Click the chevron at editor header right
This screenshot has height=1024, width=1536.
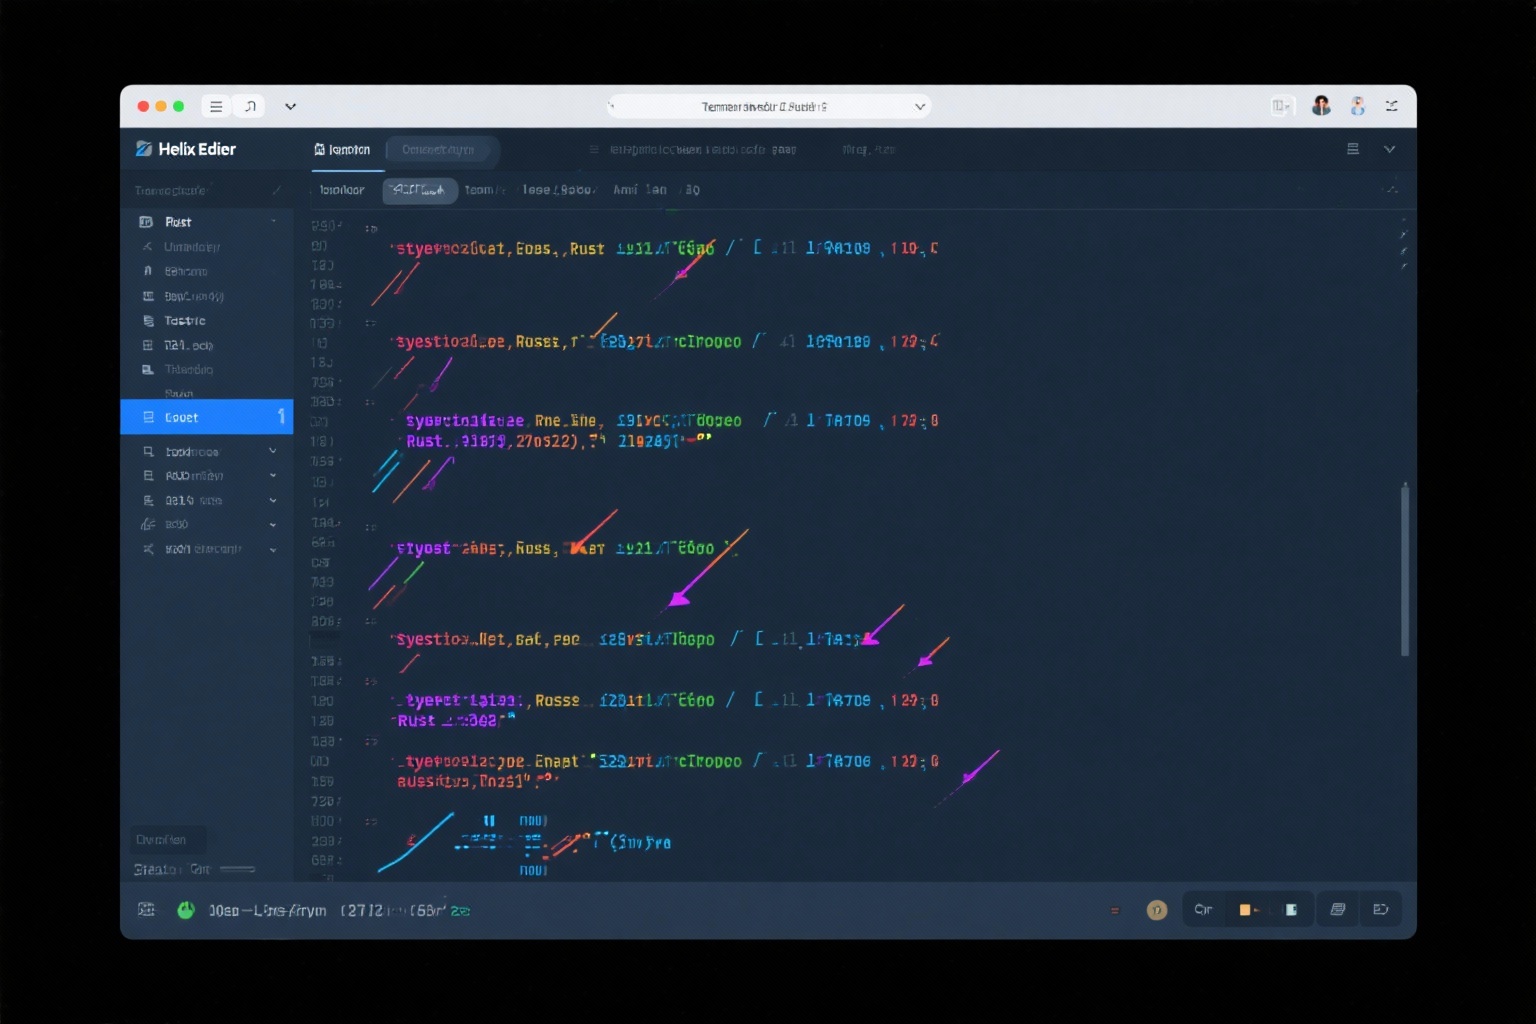(x=1389, y=149)
